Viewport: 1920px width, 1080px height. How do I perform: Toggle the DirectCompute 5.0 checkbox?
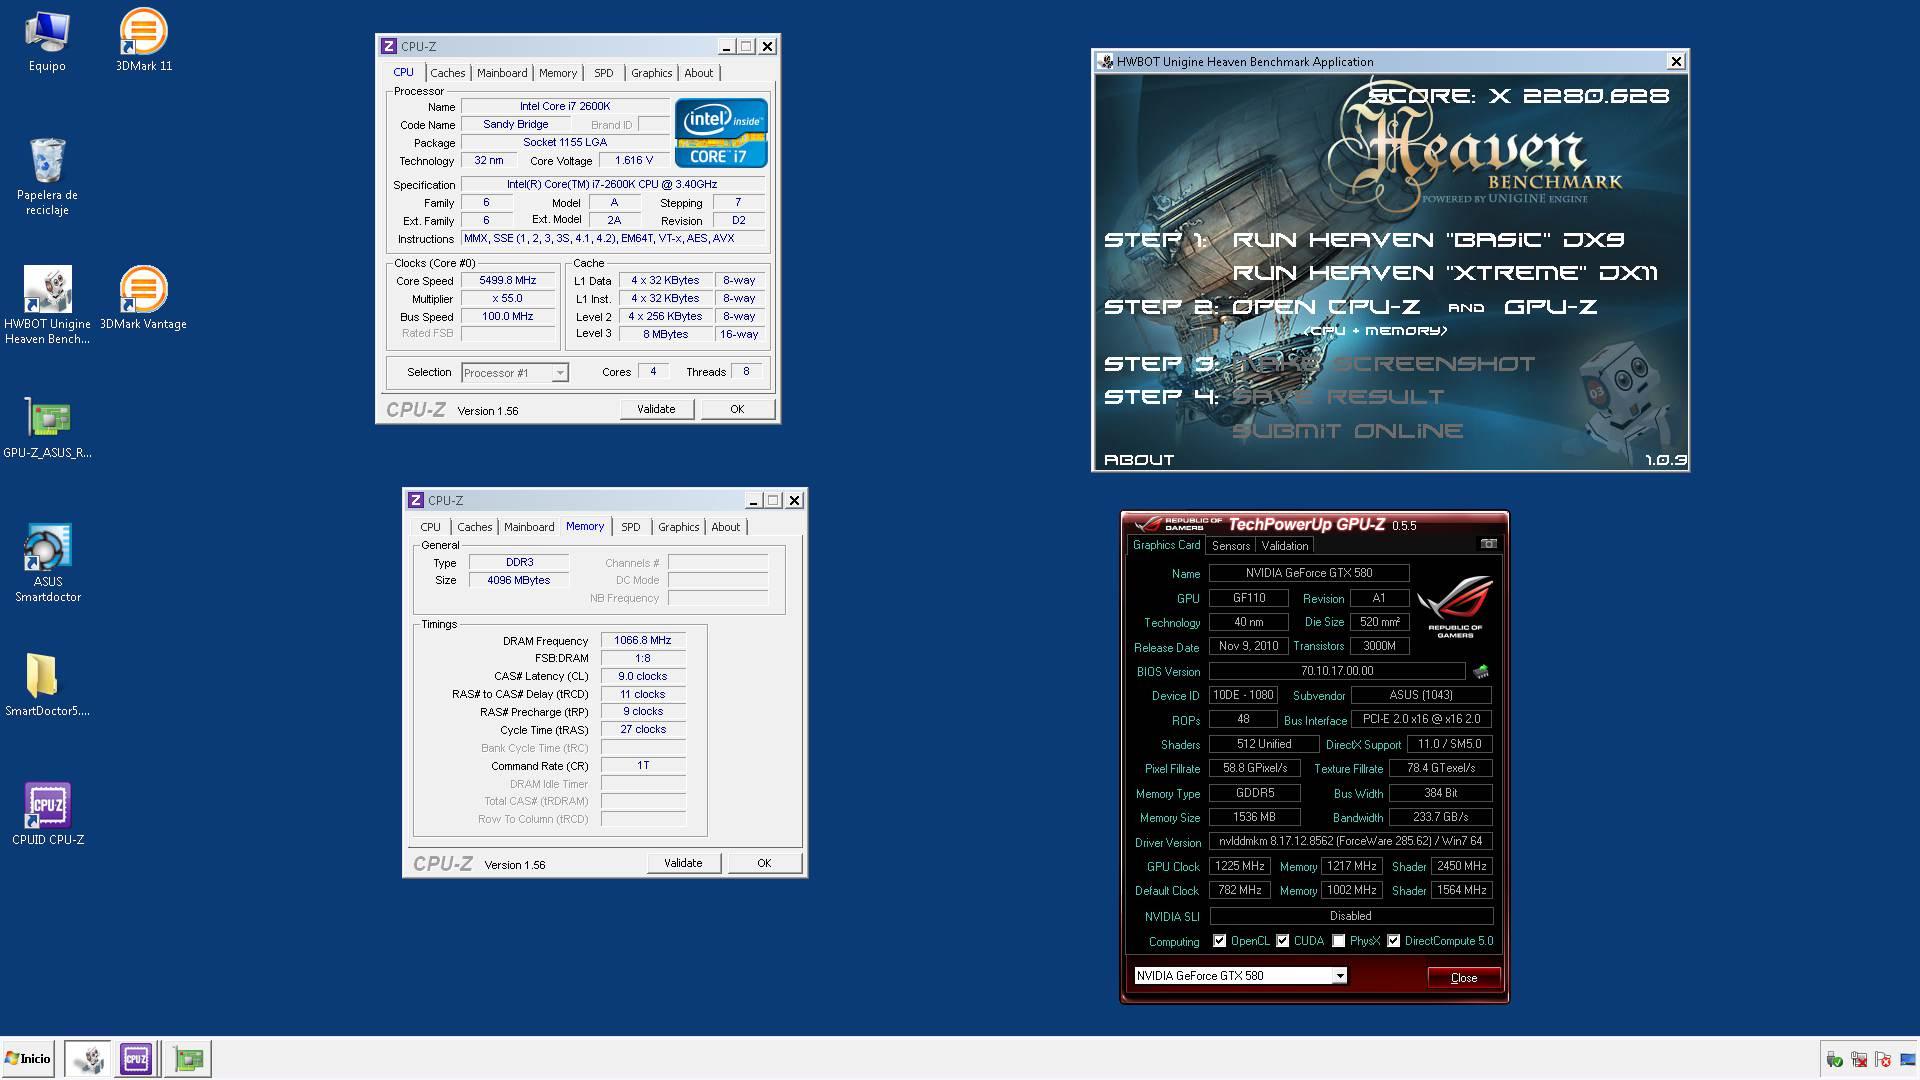1393,941
